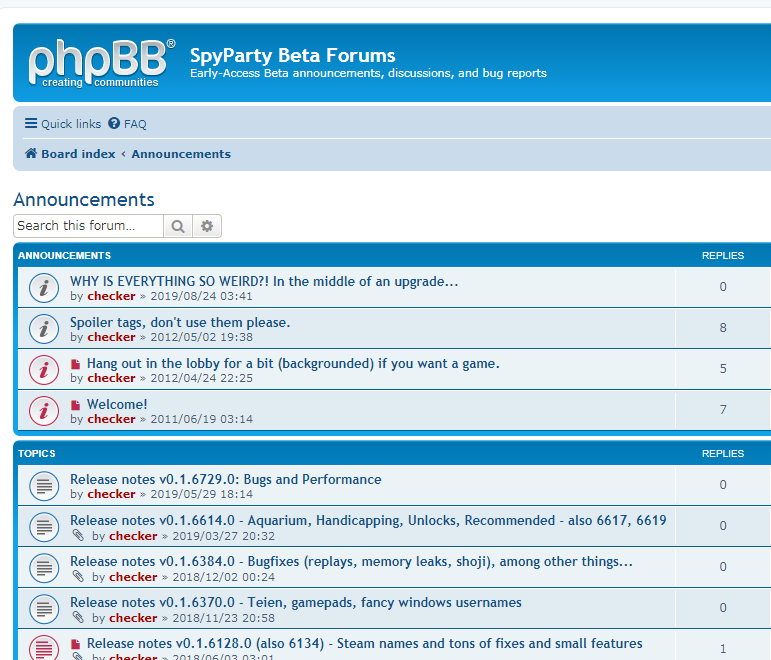Open Hang out in the lobby topic

click(293, 363)
